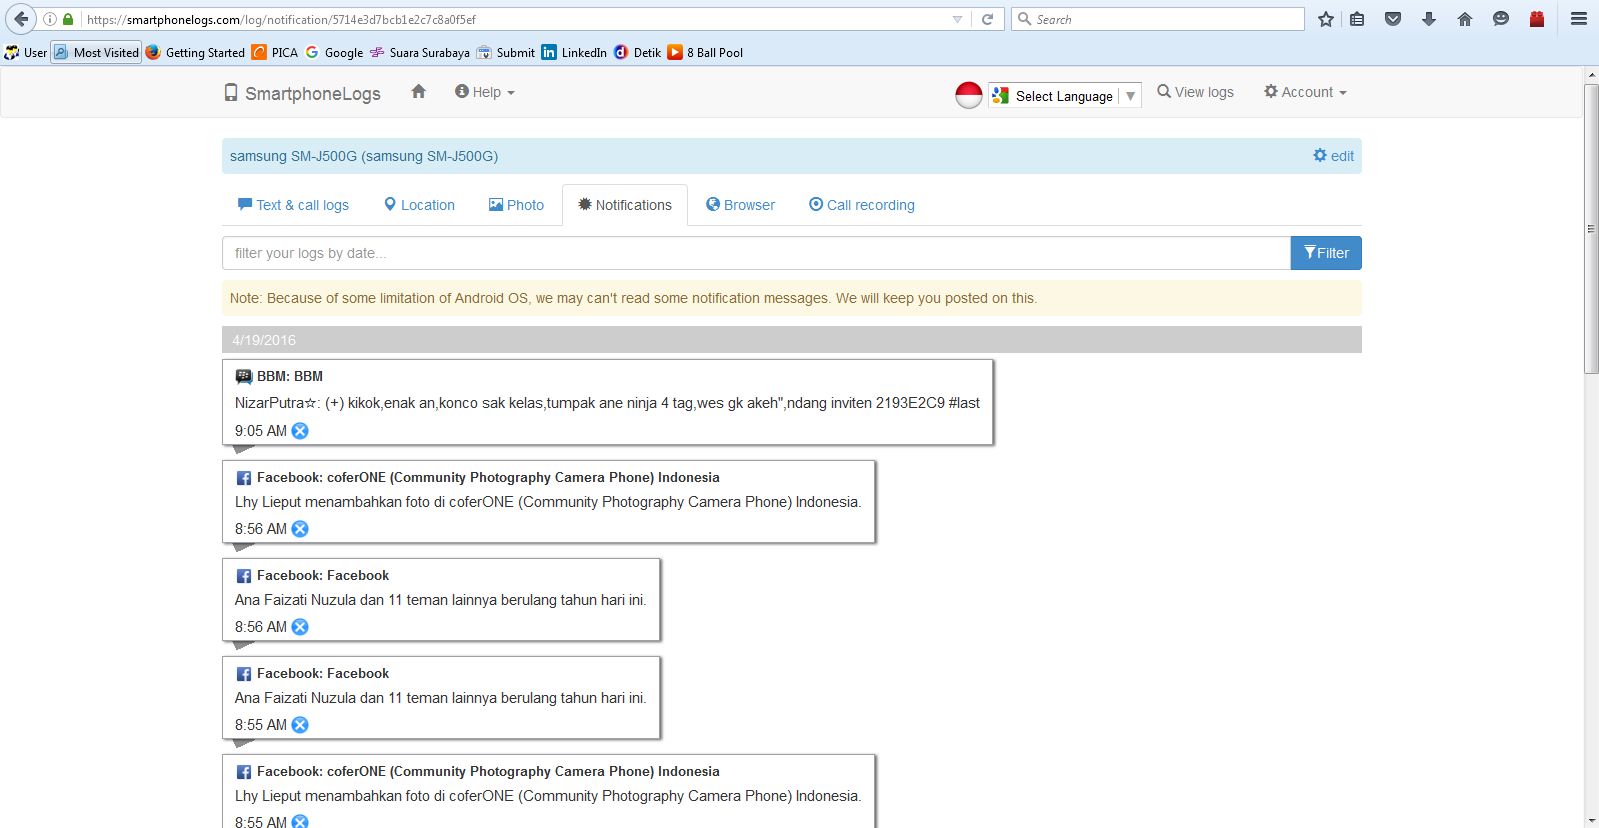
Task: Open the Help dropdown menu
Action: tap(485, 92)
